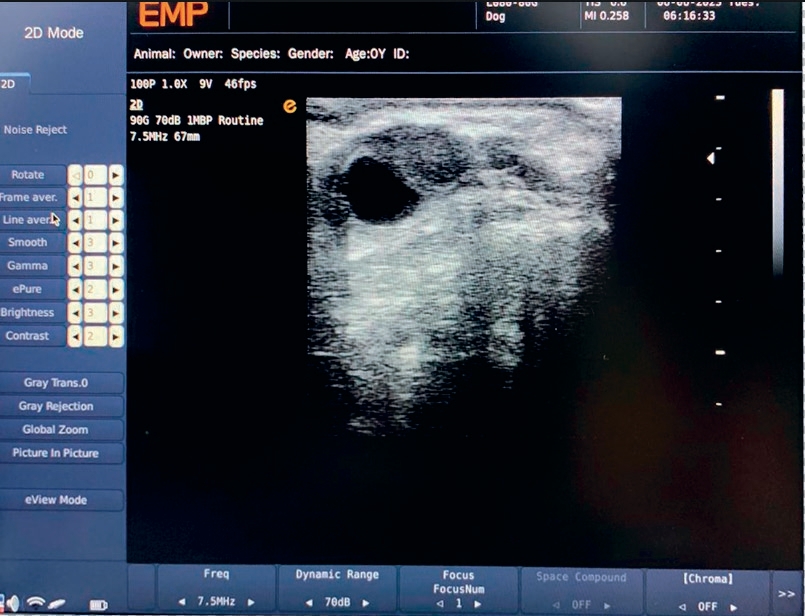Viewport: 805px width, 616px height.
Task: Decrease the Contrast value
Action: pos(75,336)
